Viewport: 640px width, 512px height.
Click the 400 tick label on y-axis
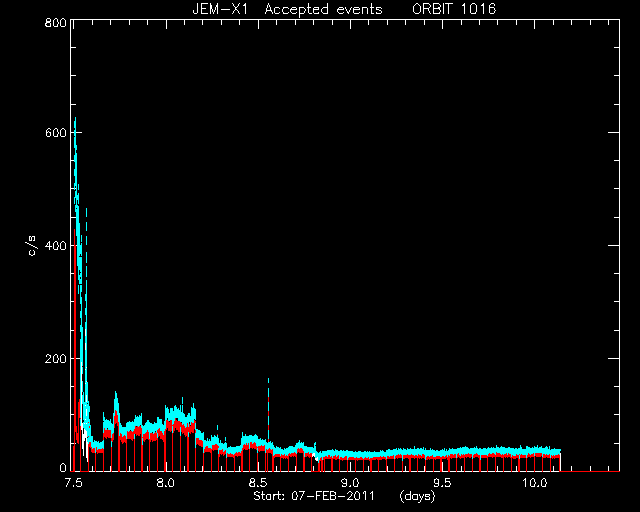tap(56, 246)
